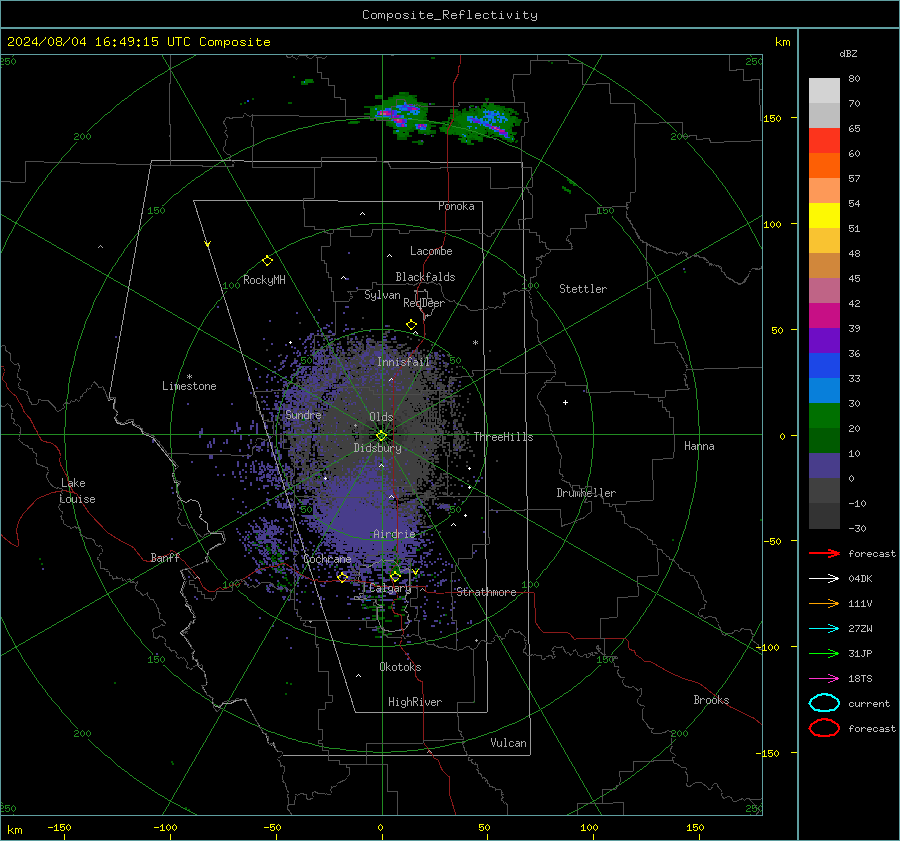
Task: Click the red 'forecast' ellipse legend icon
Action: (824, 728)
